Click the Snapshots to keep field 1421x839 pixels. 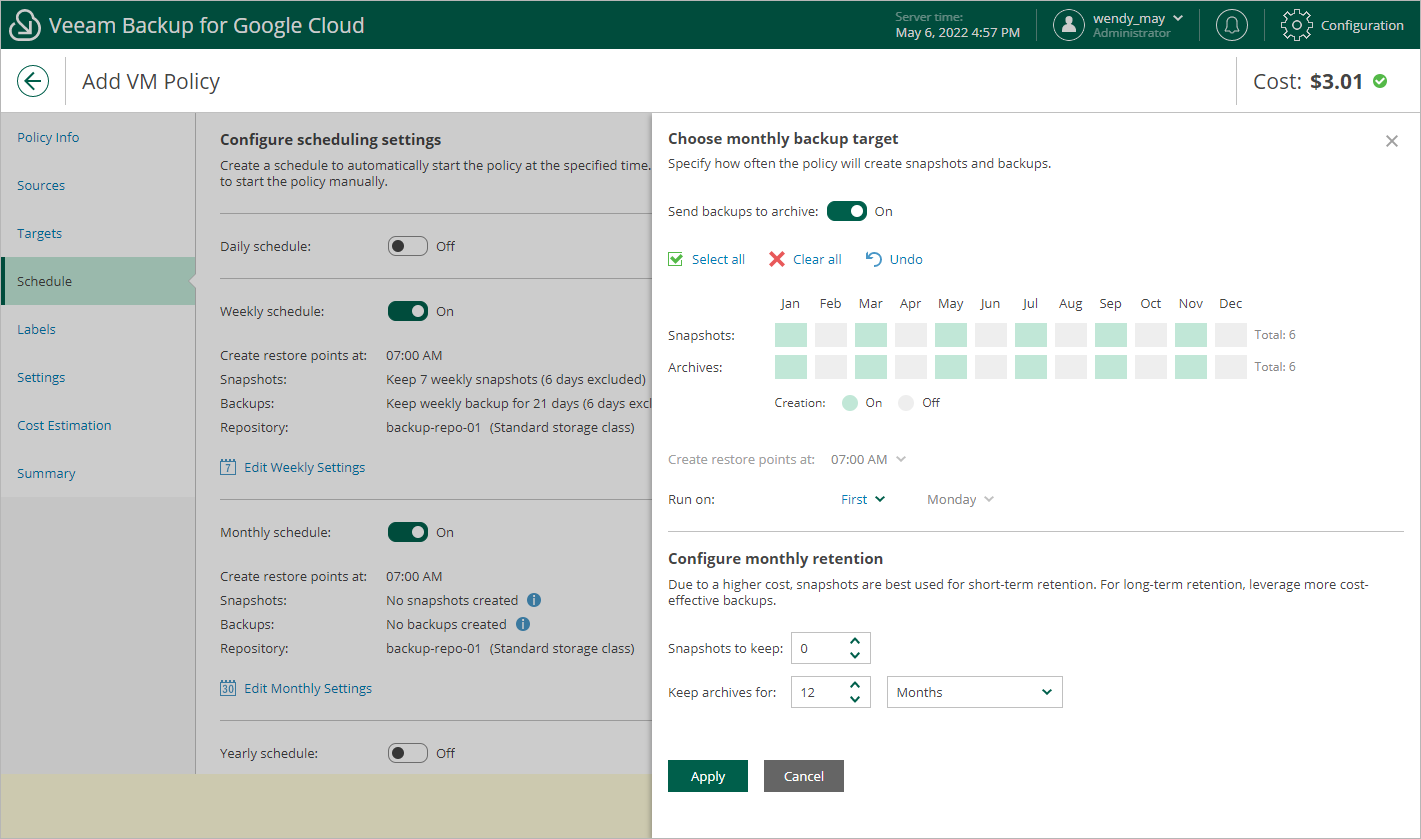tap(831, 648)
